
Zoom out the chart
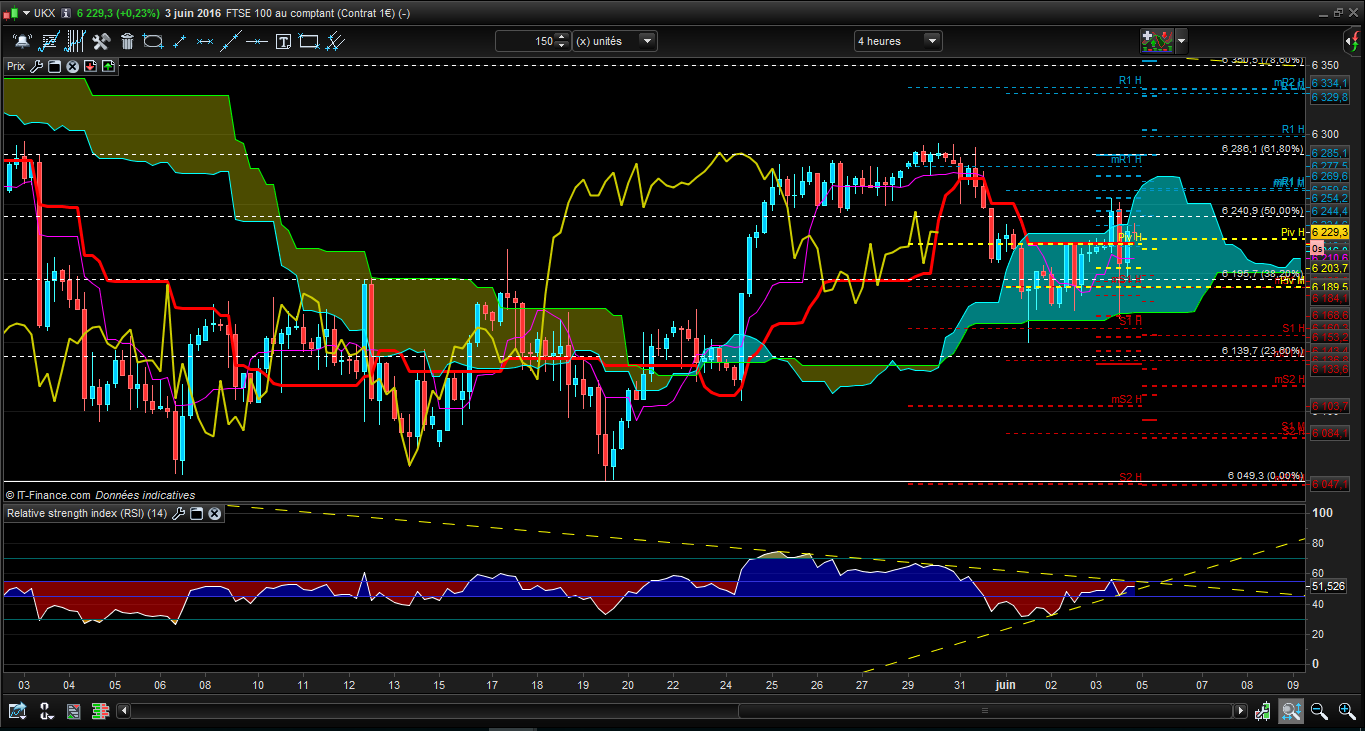[1319, 711]
